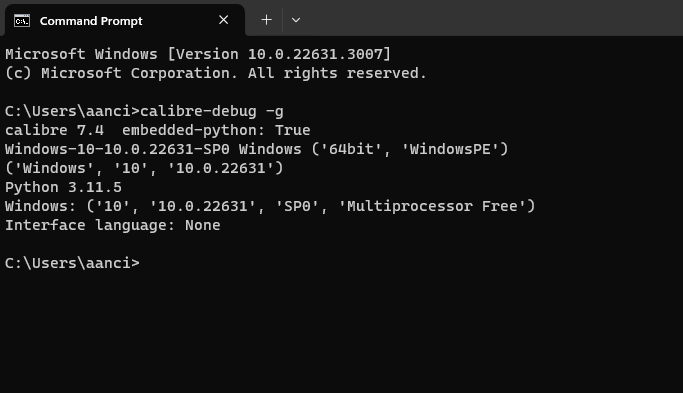Expand the new tab profile dropdown chevron
Viewport: 683px width, 393px height.
pos(296,20)
